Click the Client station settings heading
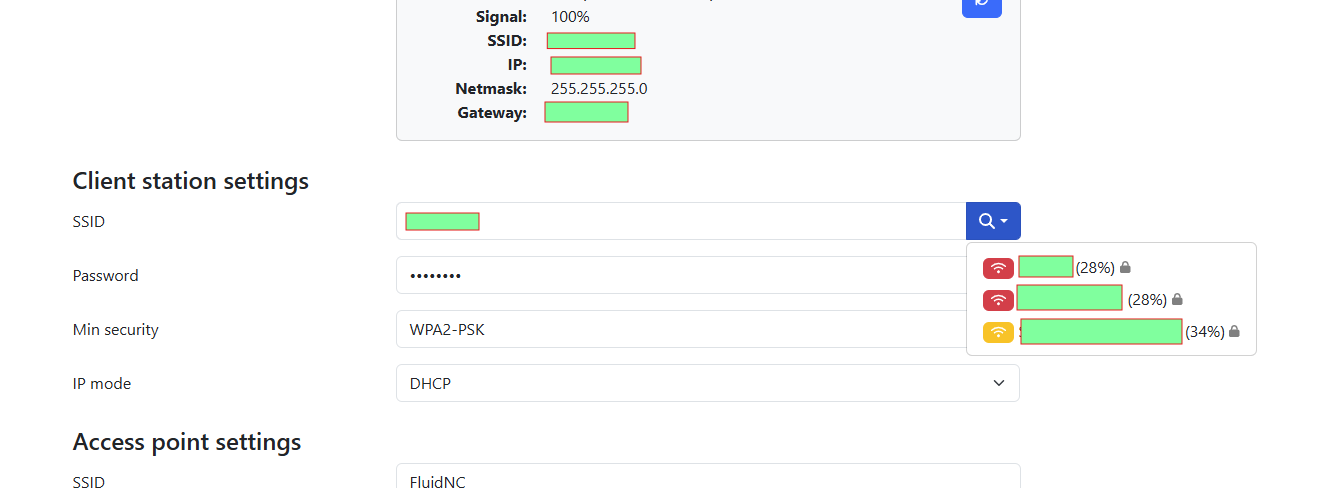 [x=191, y=181]
